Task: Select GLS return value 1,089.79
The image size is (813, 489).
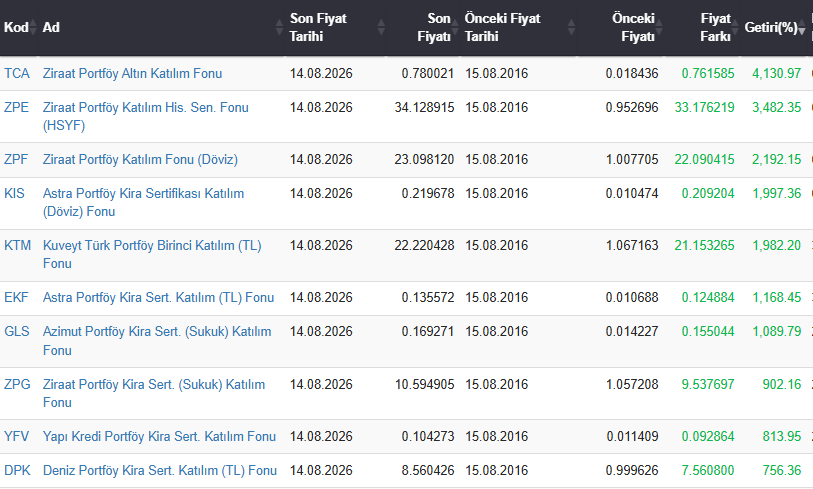Action: pyautogui.click(x=777, y=331)
